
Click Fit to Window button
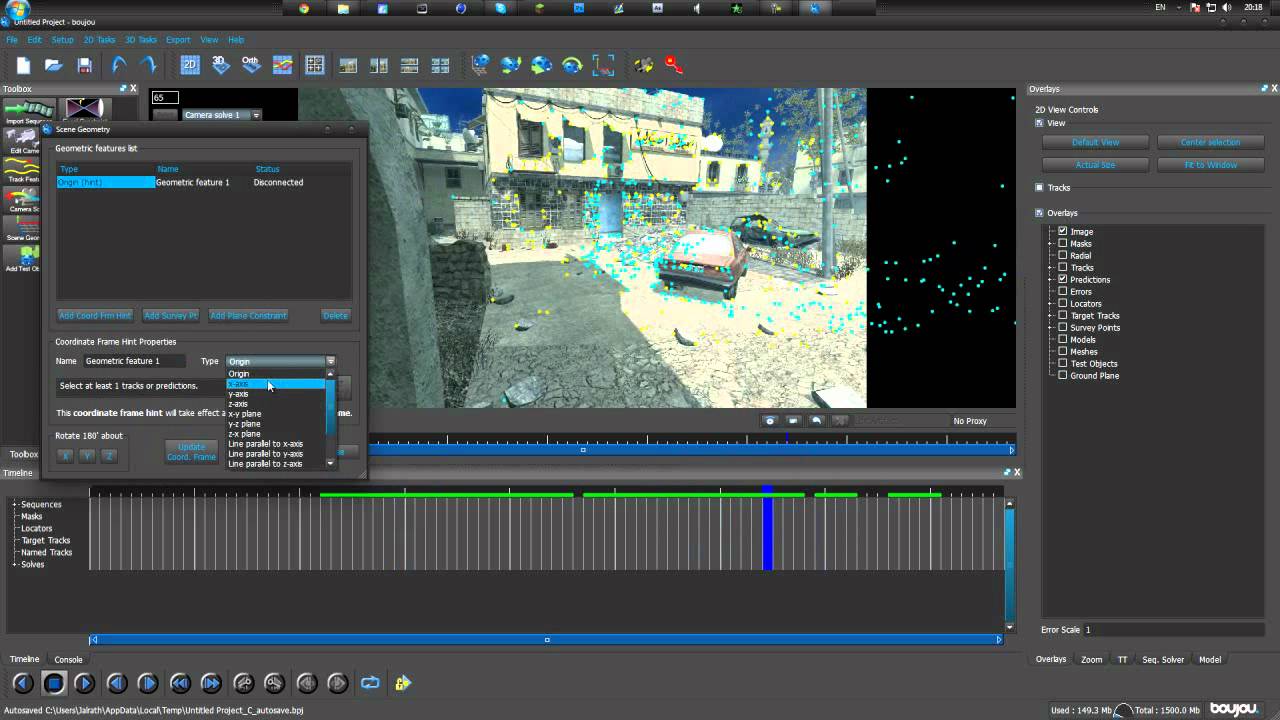pos(1211,164)
